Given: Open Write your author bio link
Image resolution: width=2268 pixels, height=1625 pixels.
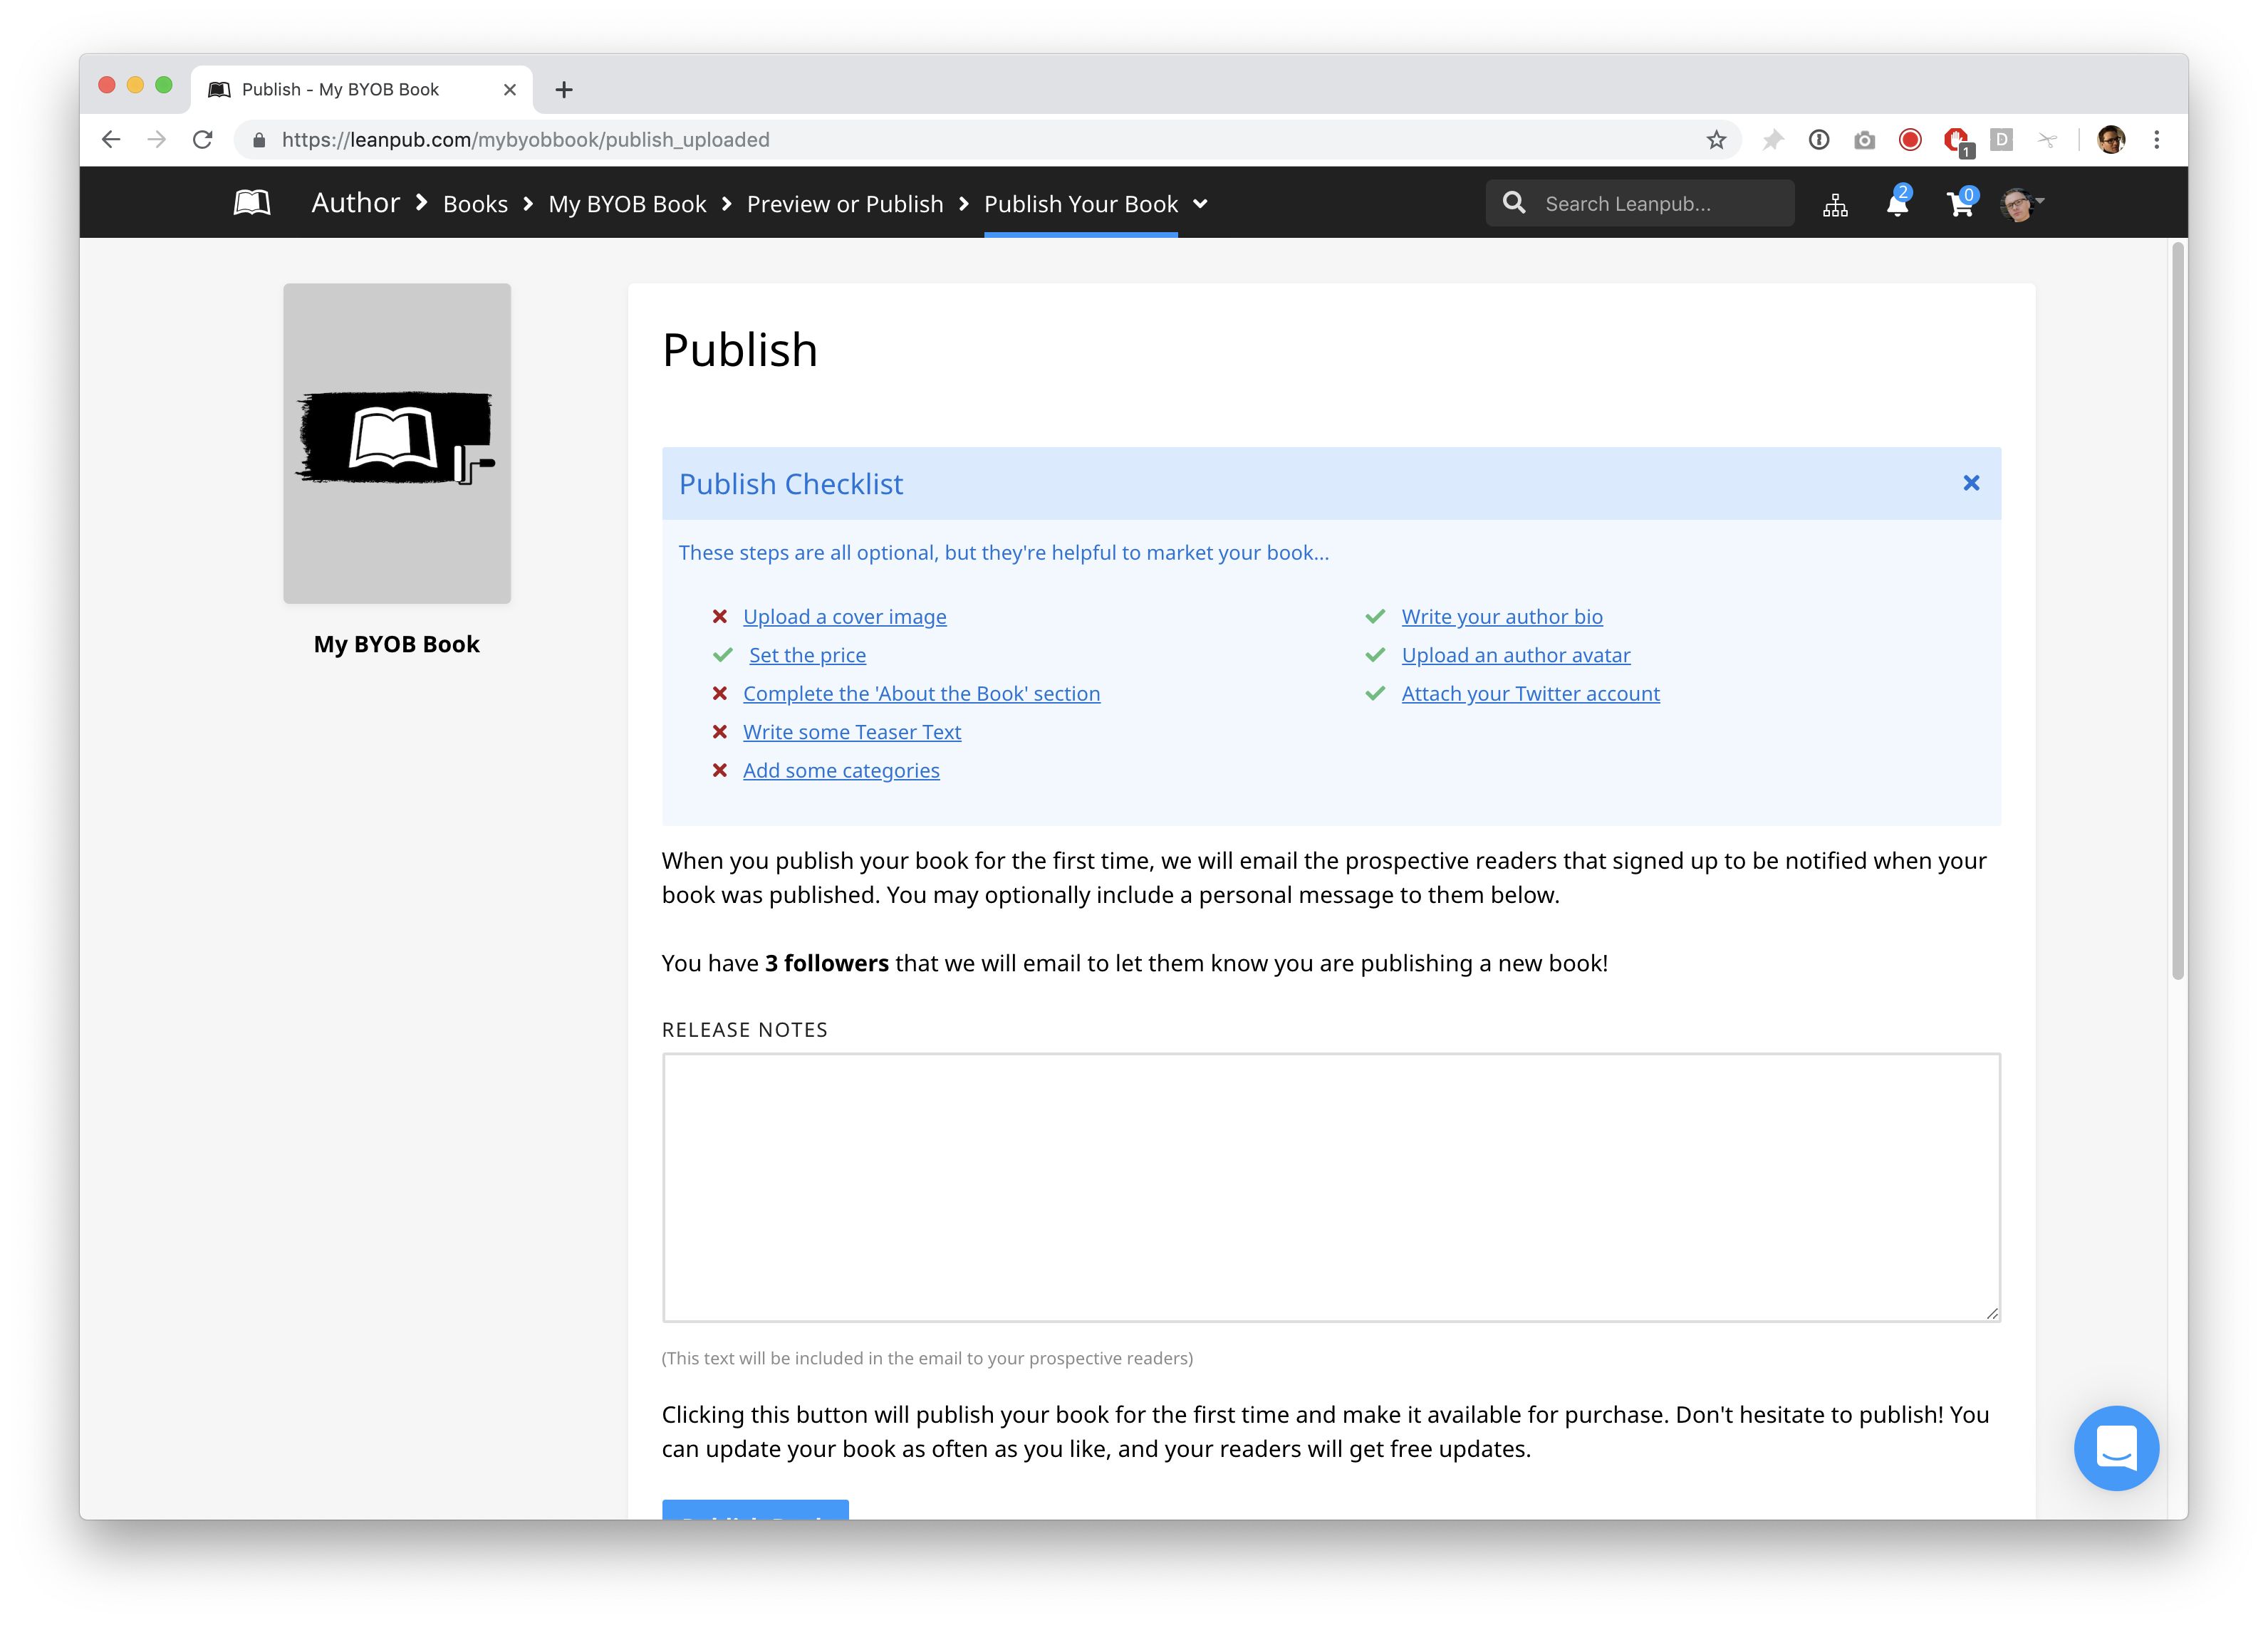Looking at the screenshot, I should 1502,617.
